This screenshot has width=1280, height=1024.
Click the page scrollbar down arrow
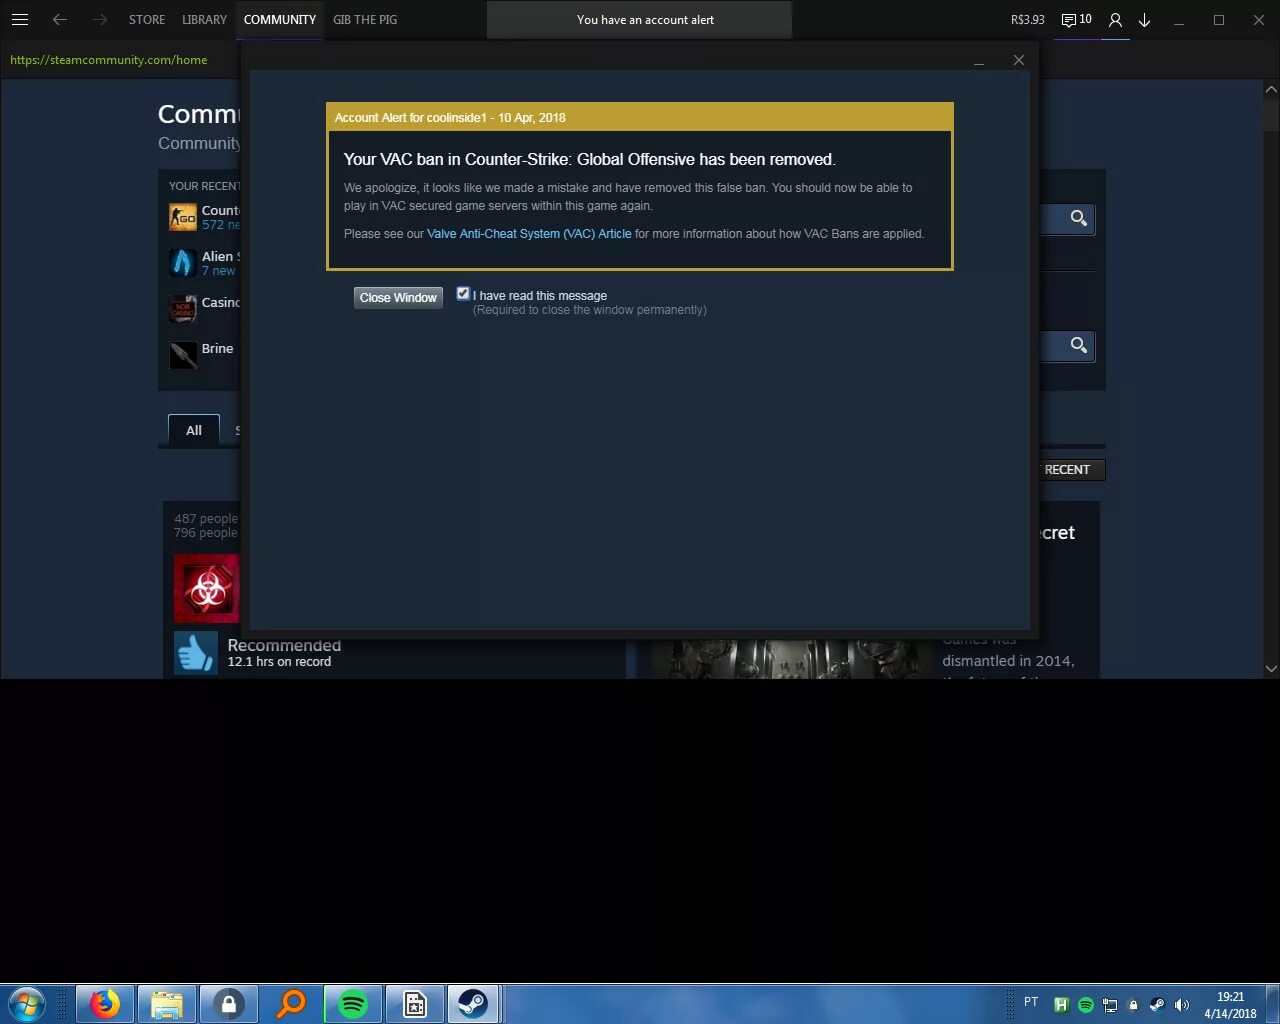(x=1271, y=668)
